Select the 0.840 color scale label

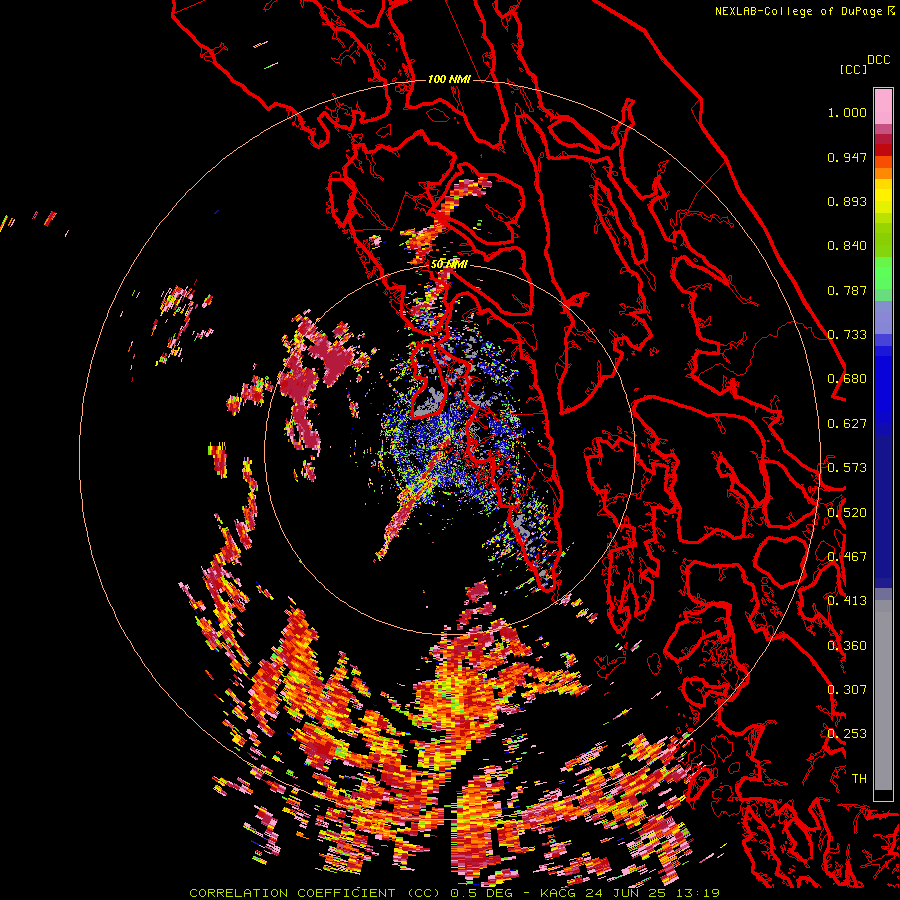pyautogui.click(x=847, y=246)
